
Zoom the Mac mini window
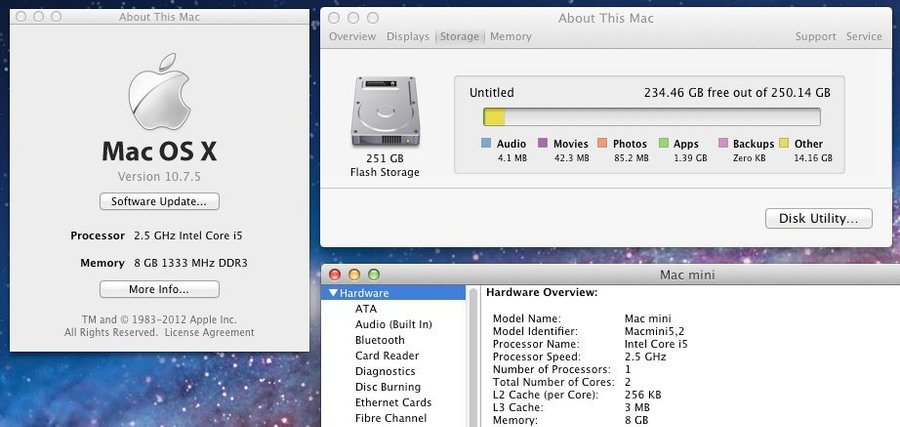pos(374,275)
